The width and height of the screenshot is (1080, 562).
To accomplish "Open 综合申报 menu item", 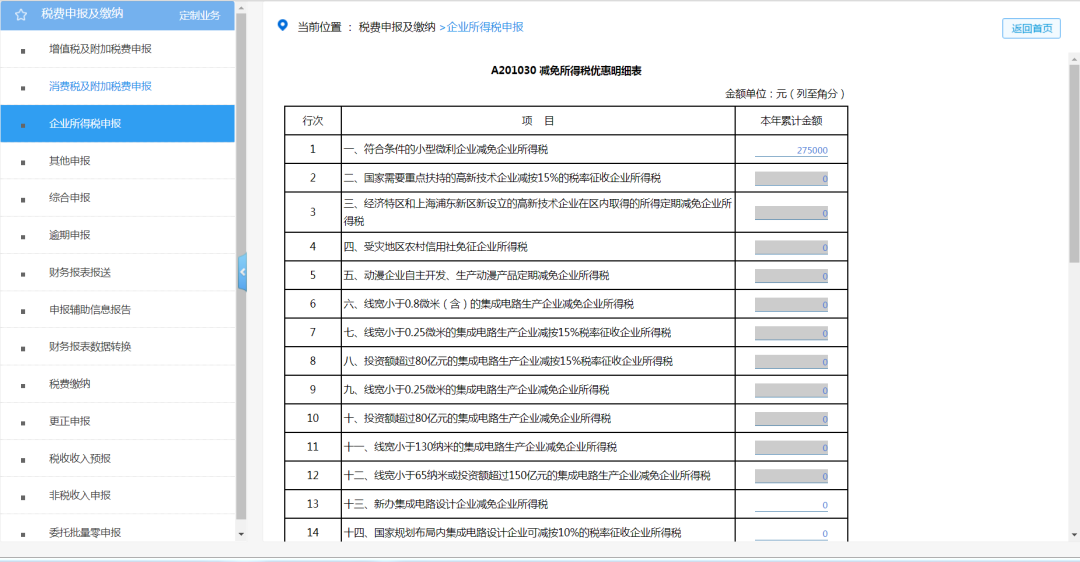I will click(x=118, y=198).
